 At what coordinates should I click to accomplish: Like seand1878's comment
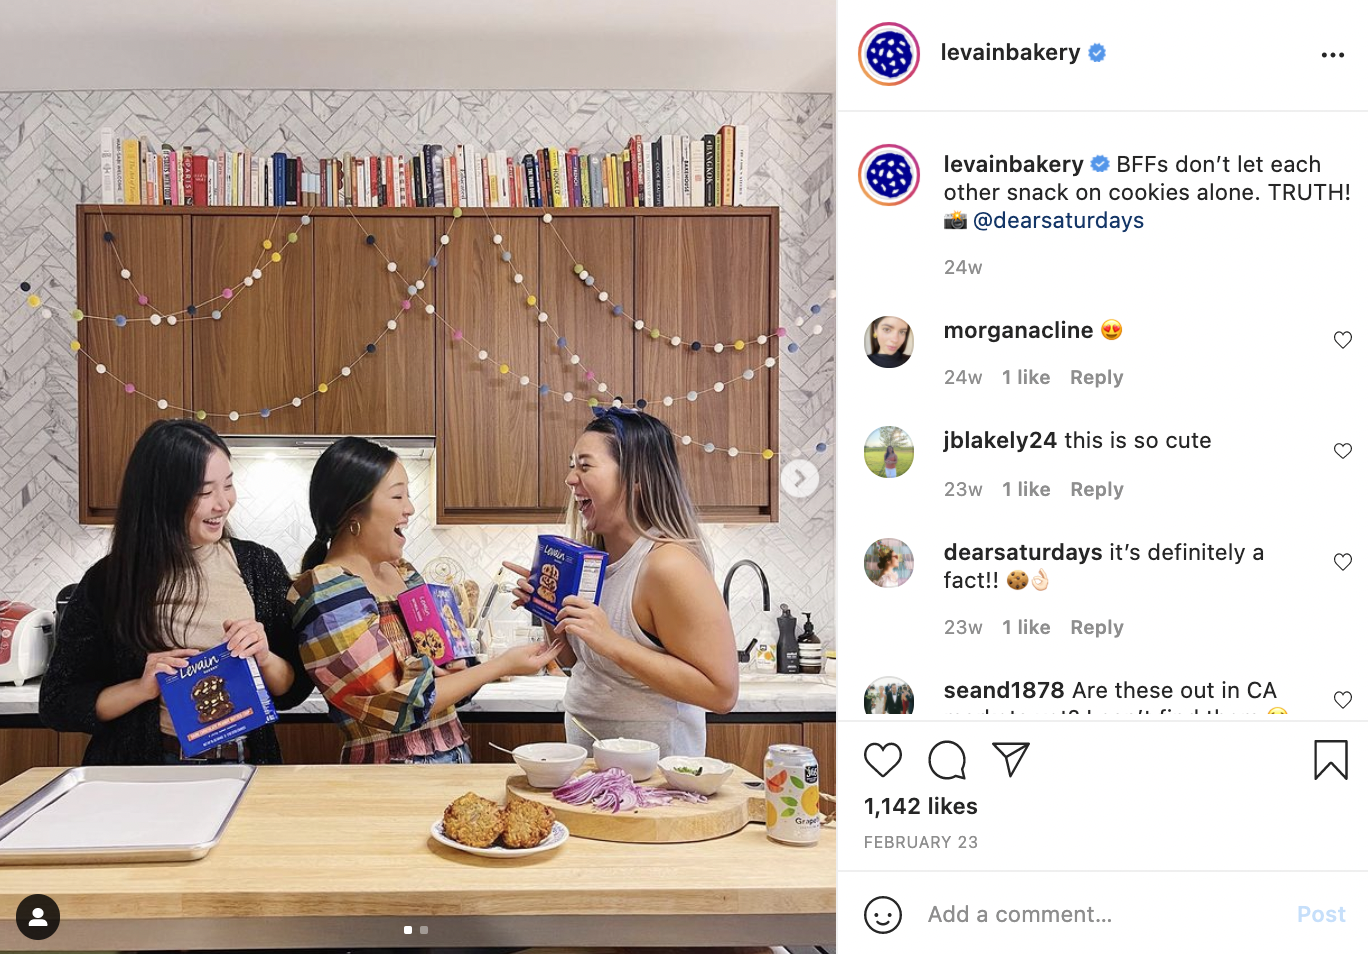pos(1343,700)
